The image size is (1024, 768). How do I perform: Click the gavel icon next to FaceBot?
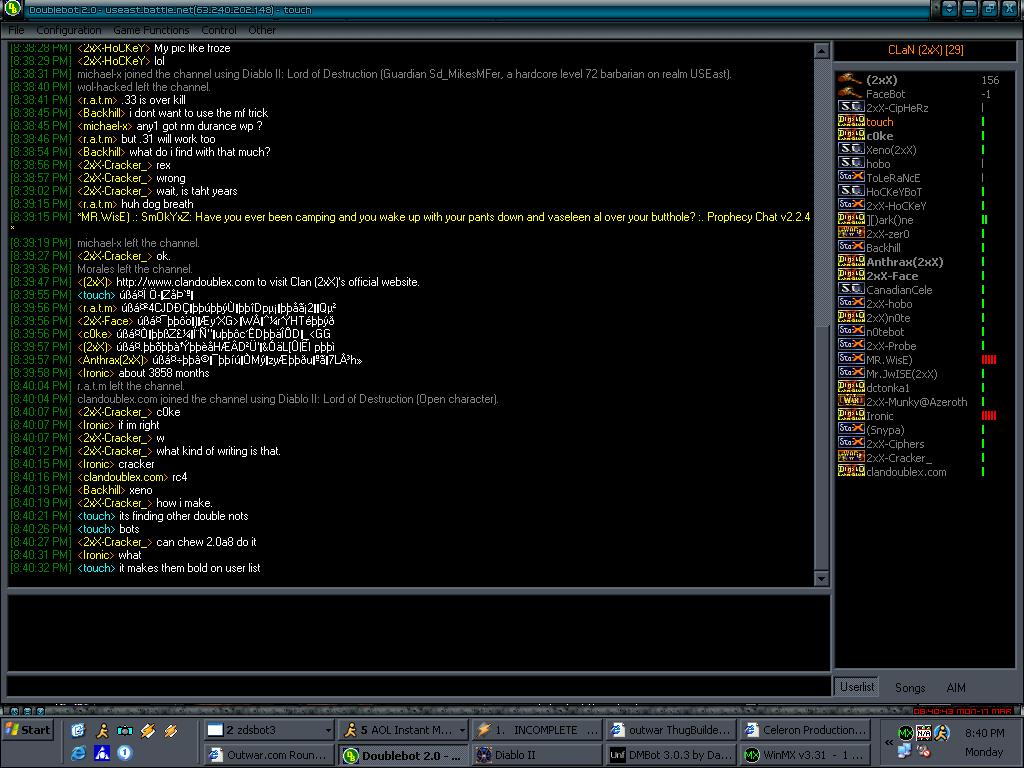[850, 93]
